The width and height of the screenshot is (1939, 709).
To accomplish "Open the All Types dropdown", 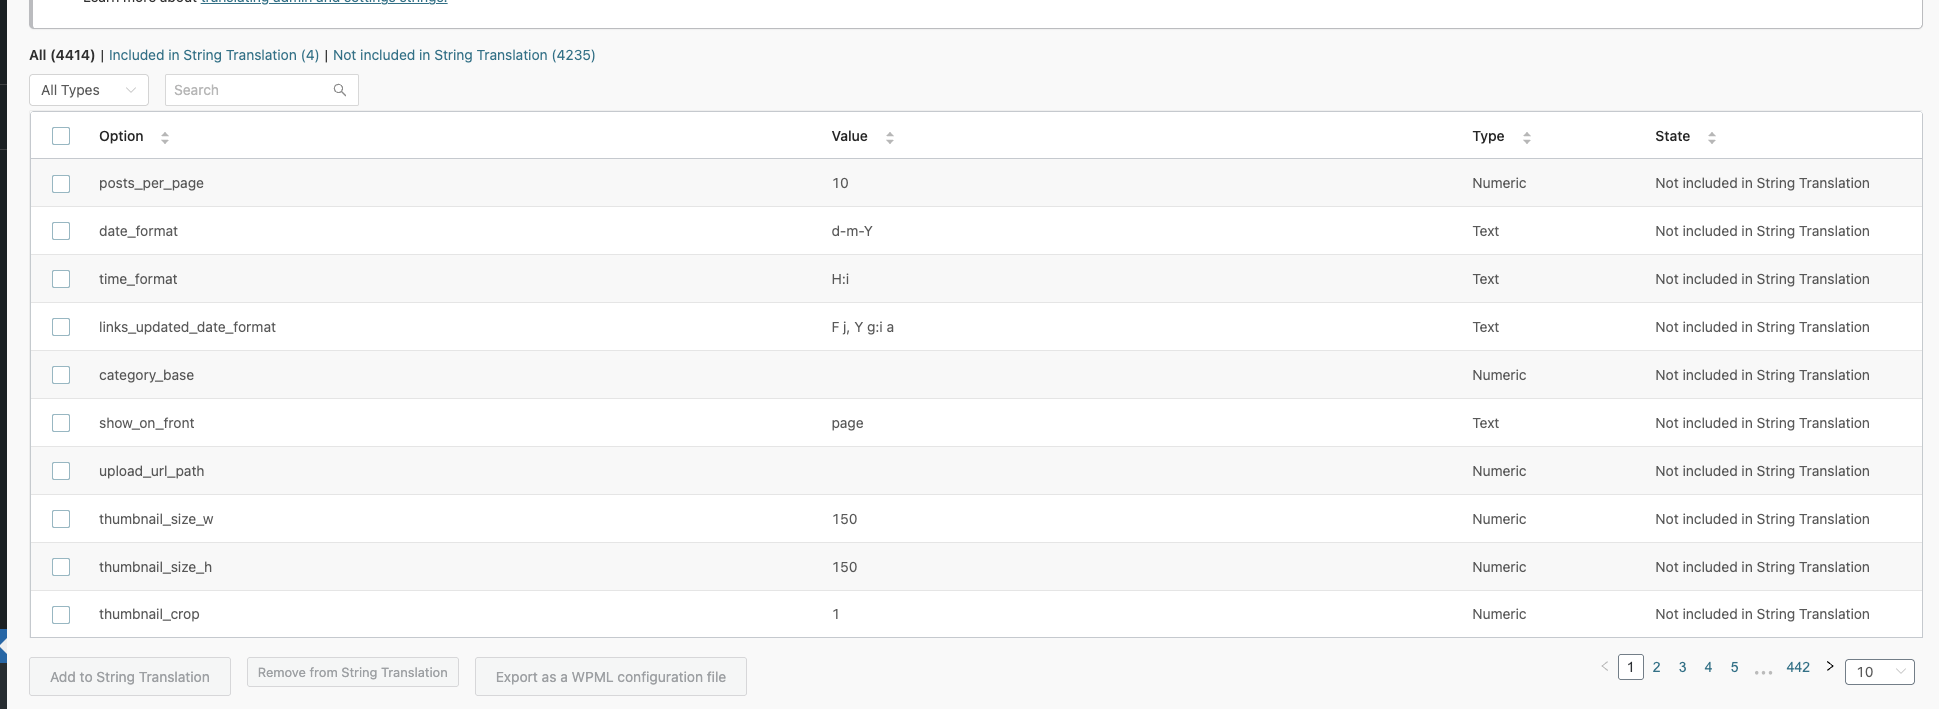I will tap(88, 90).
